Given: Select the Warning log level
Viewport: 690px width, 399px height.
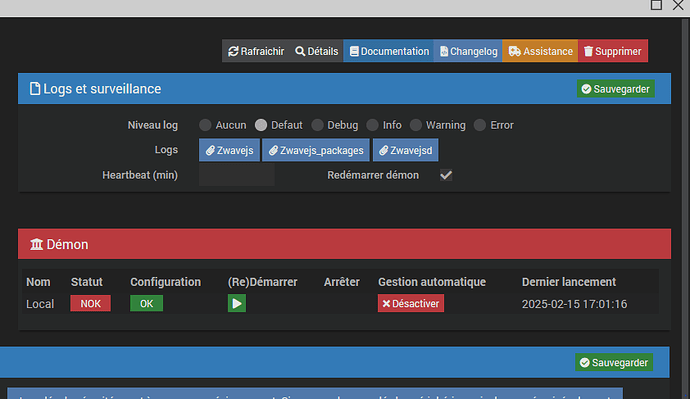Looking at the screenshot, I should tap(416, 125).
